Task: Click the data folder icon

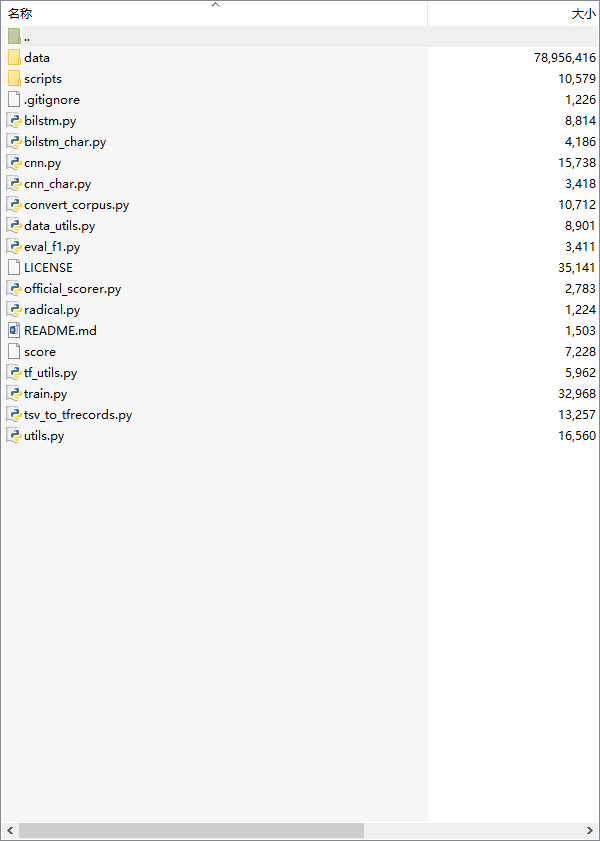Action: [x=14, y=58]
